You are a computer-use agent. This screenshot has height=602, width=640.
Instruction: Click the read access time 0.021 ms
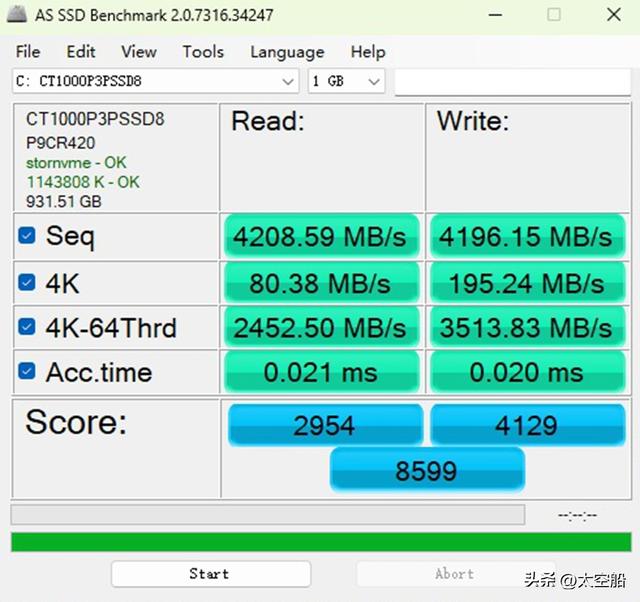pyautogui.click(x=321, y=372)
